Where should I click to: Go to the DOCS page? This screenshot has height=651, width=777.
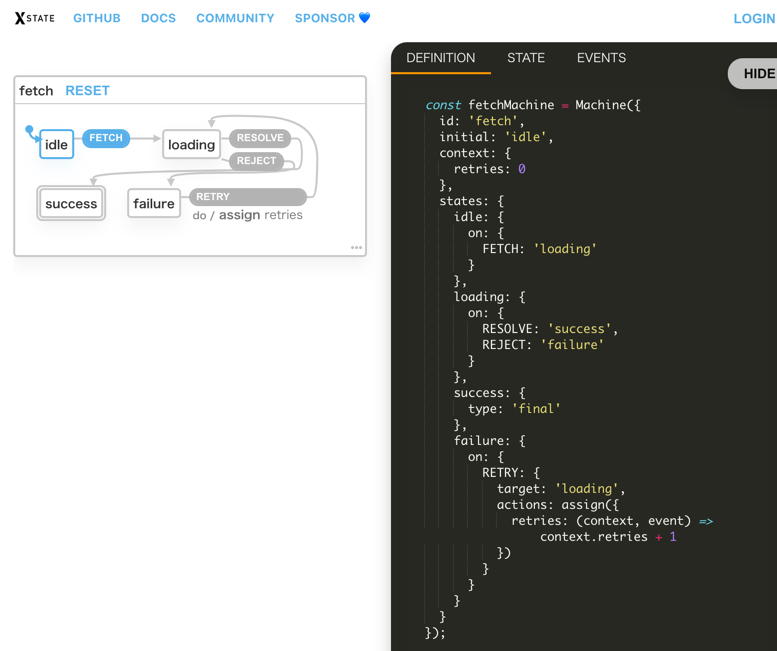point(158,18)
